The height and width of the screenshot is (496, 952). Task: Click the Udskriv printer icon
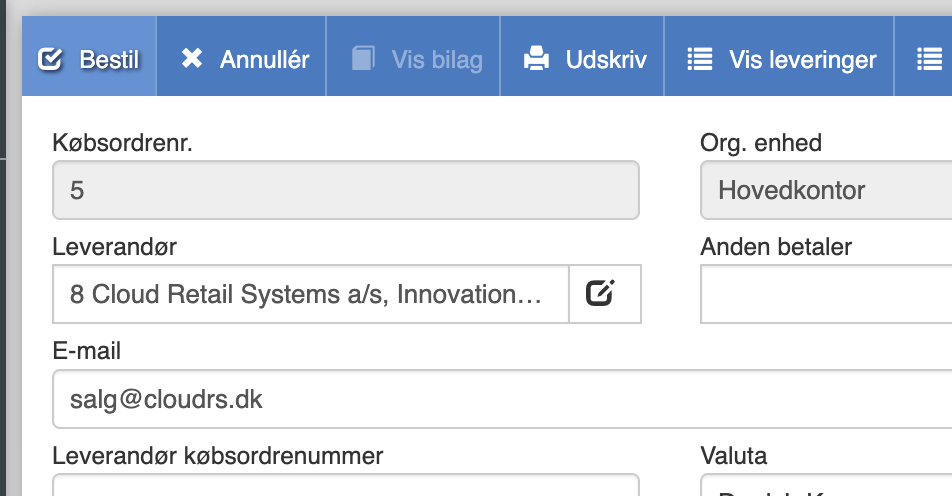pos(537,59)
